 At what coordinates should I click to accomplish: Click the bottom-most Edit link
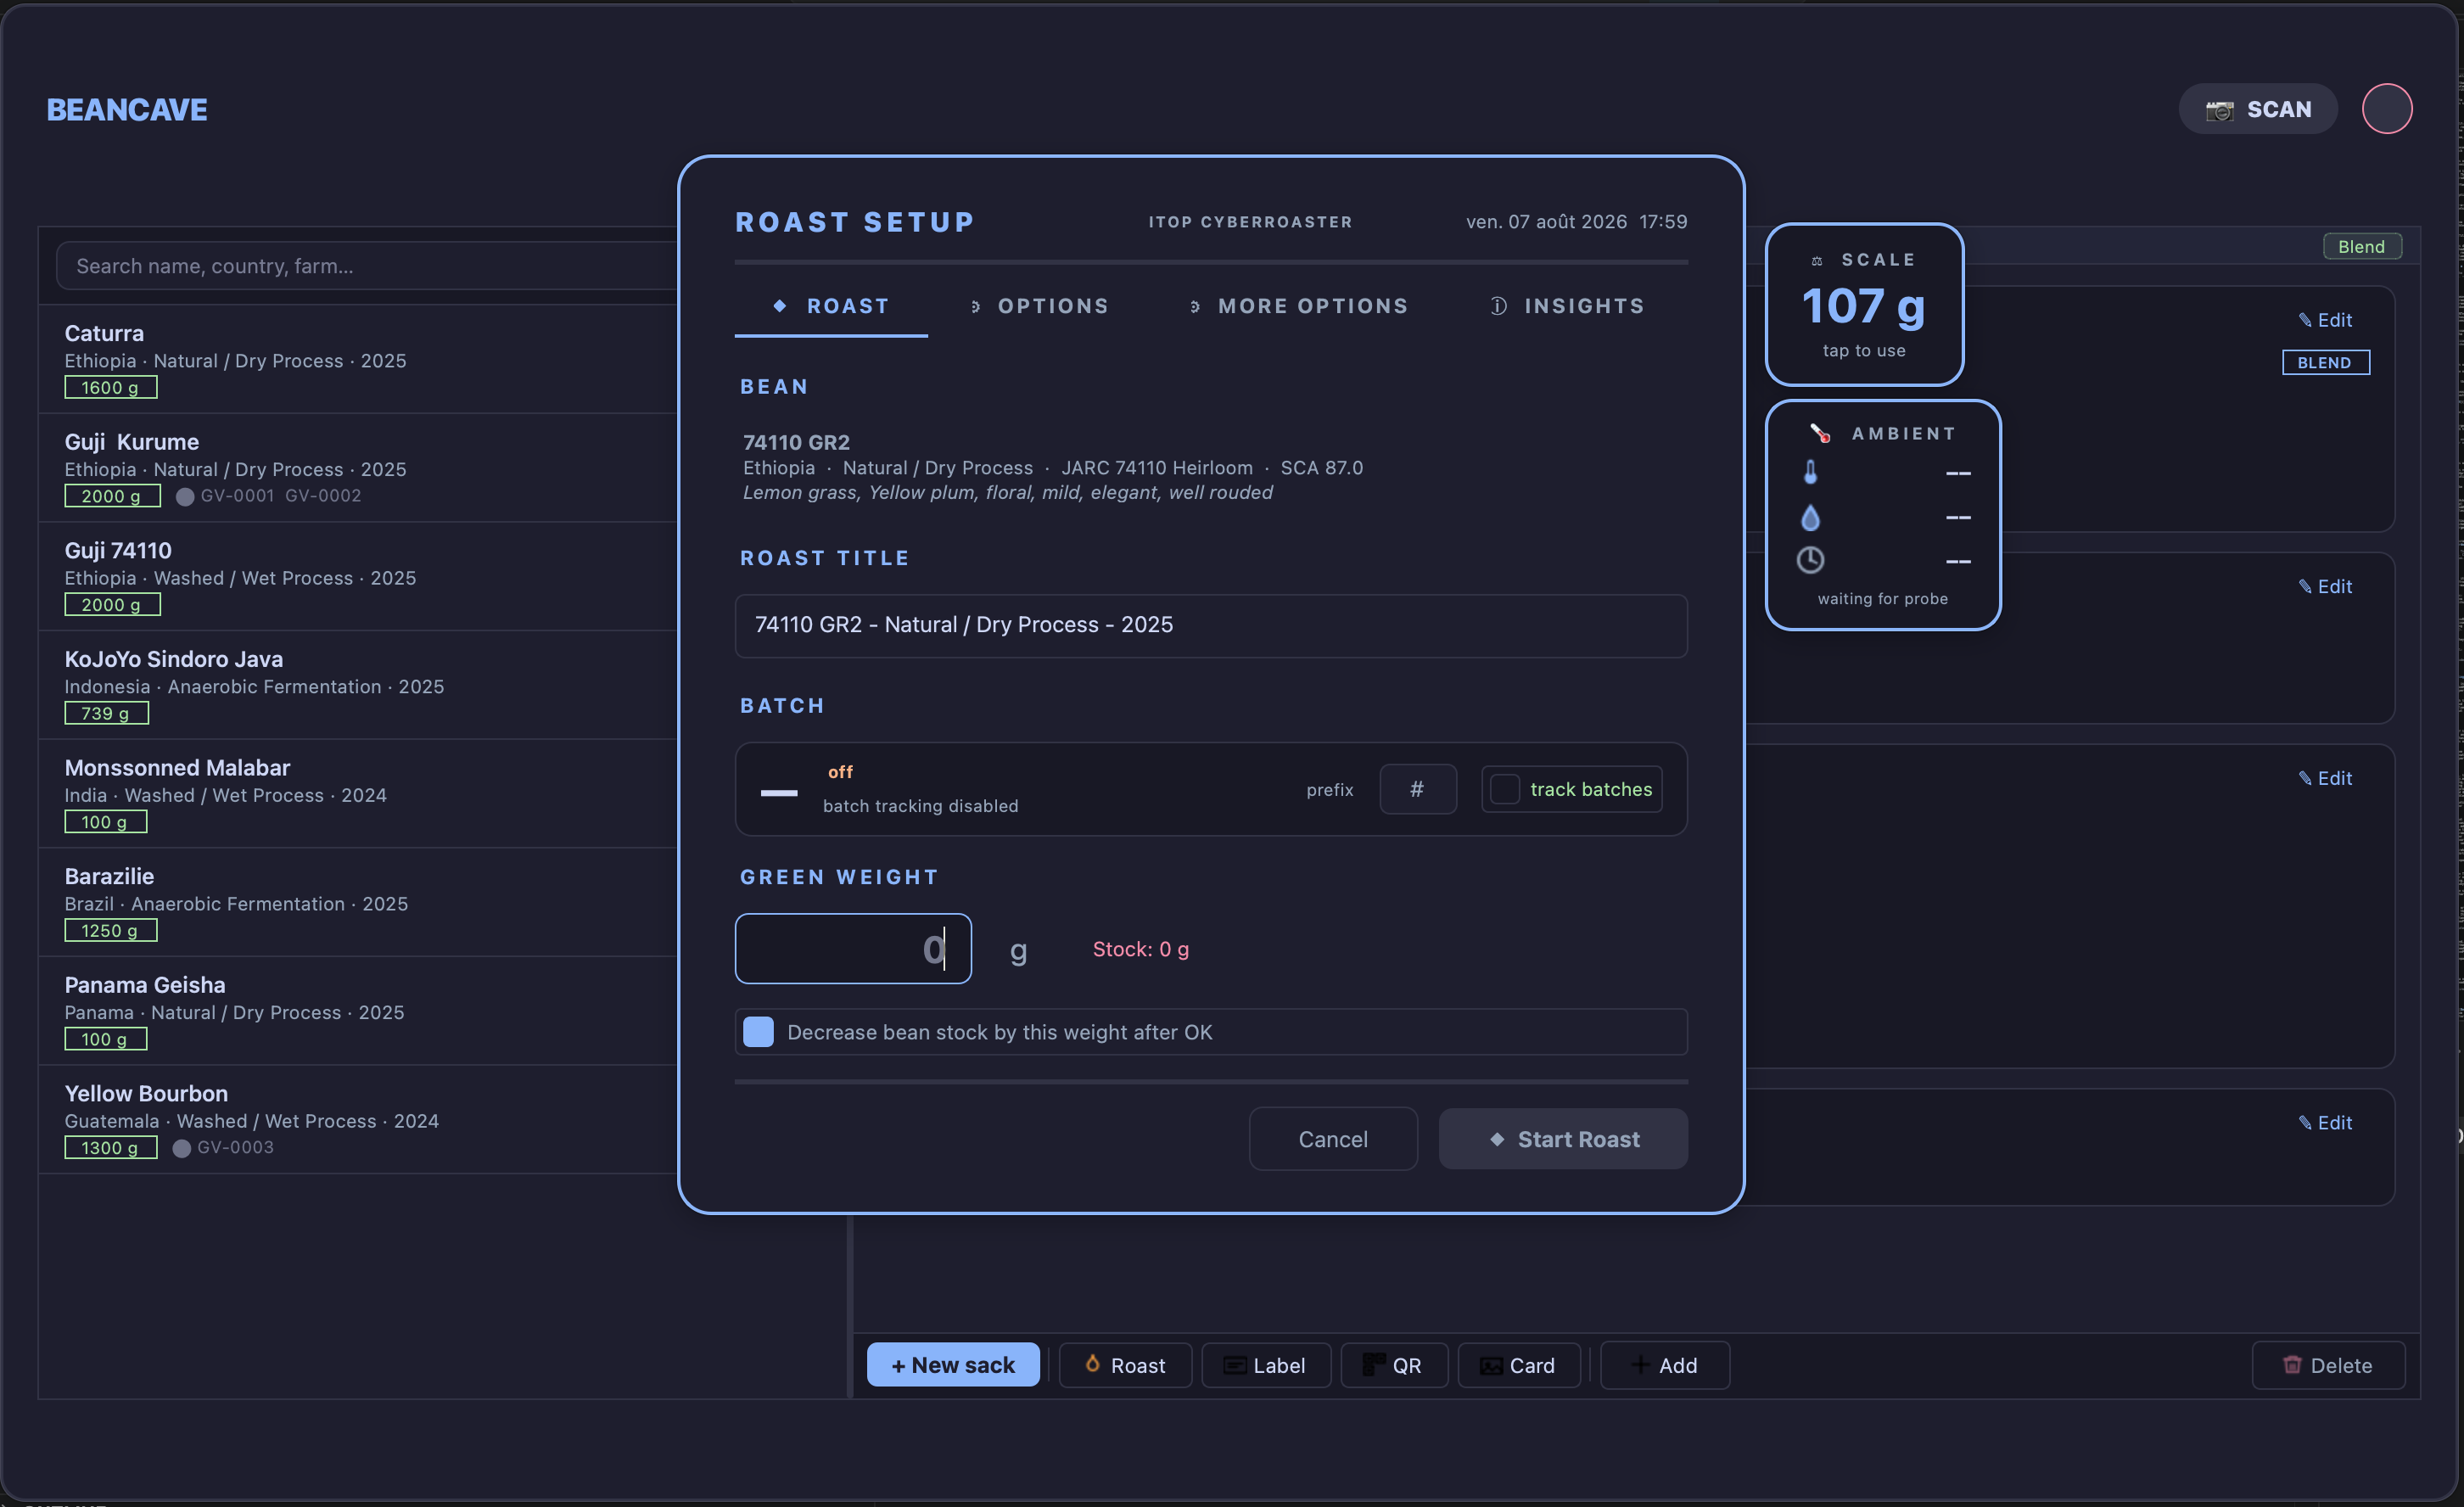2325,1123
